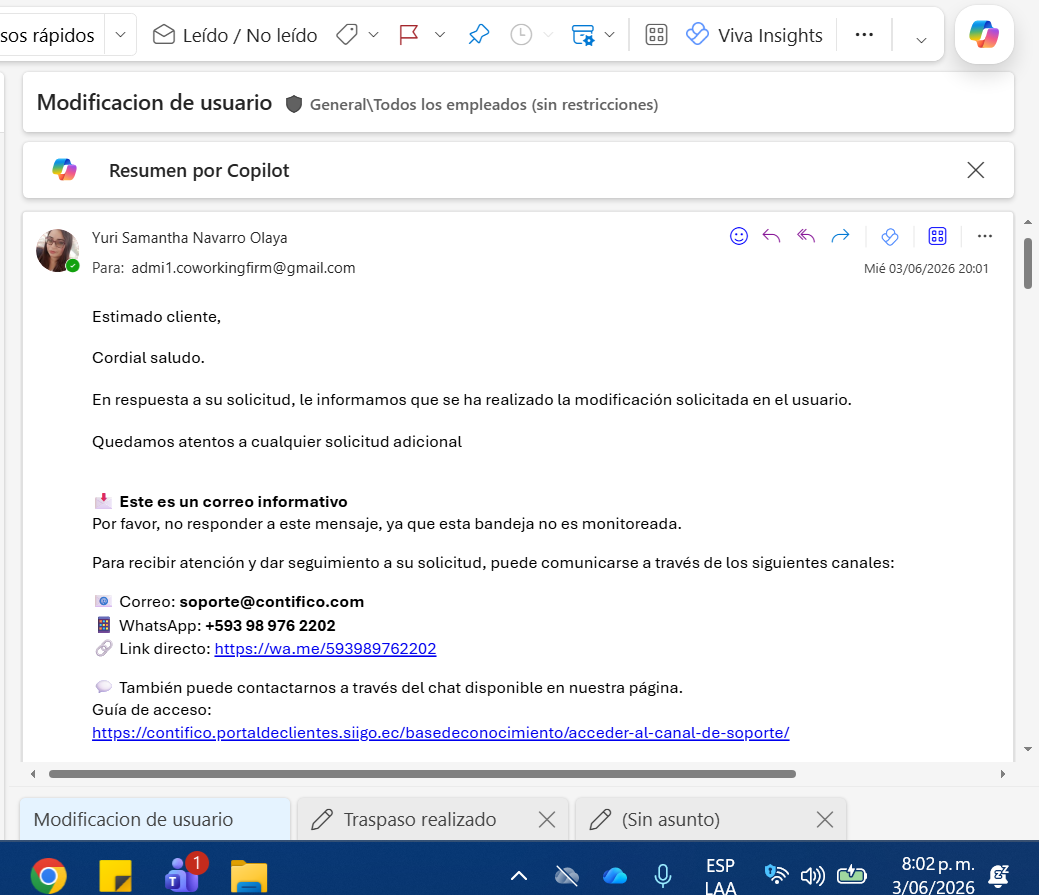Click the horizontal scrollbar thumb
Viewport: 1039px width, 895px height.
(422, 774)
